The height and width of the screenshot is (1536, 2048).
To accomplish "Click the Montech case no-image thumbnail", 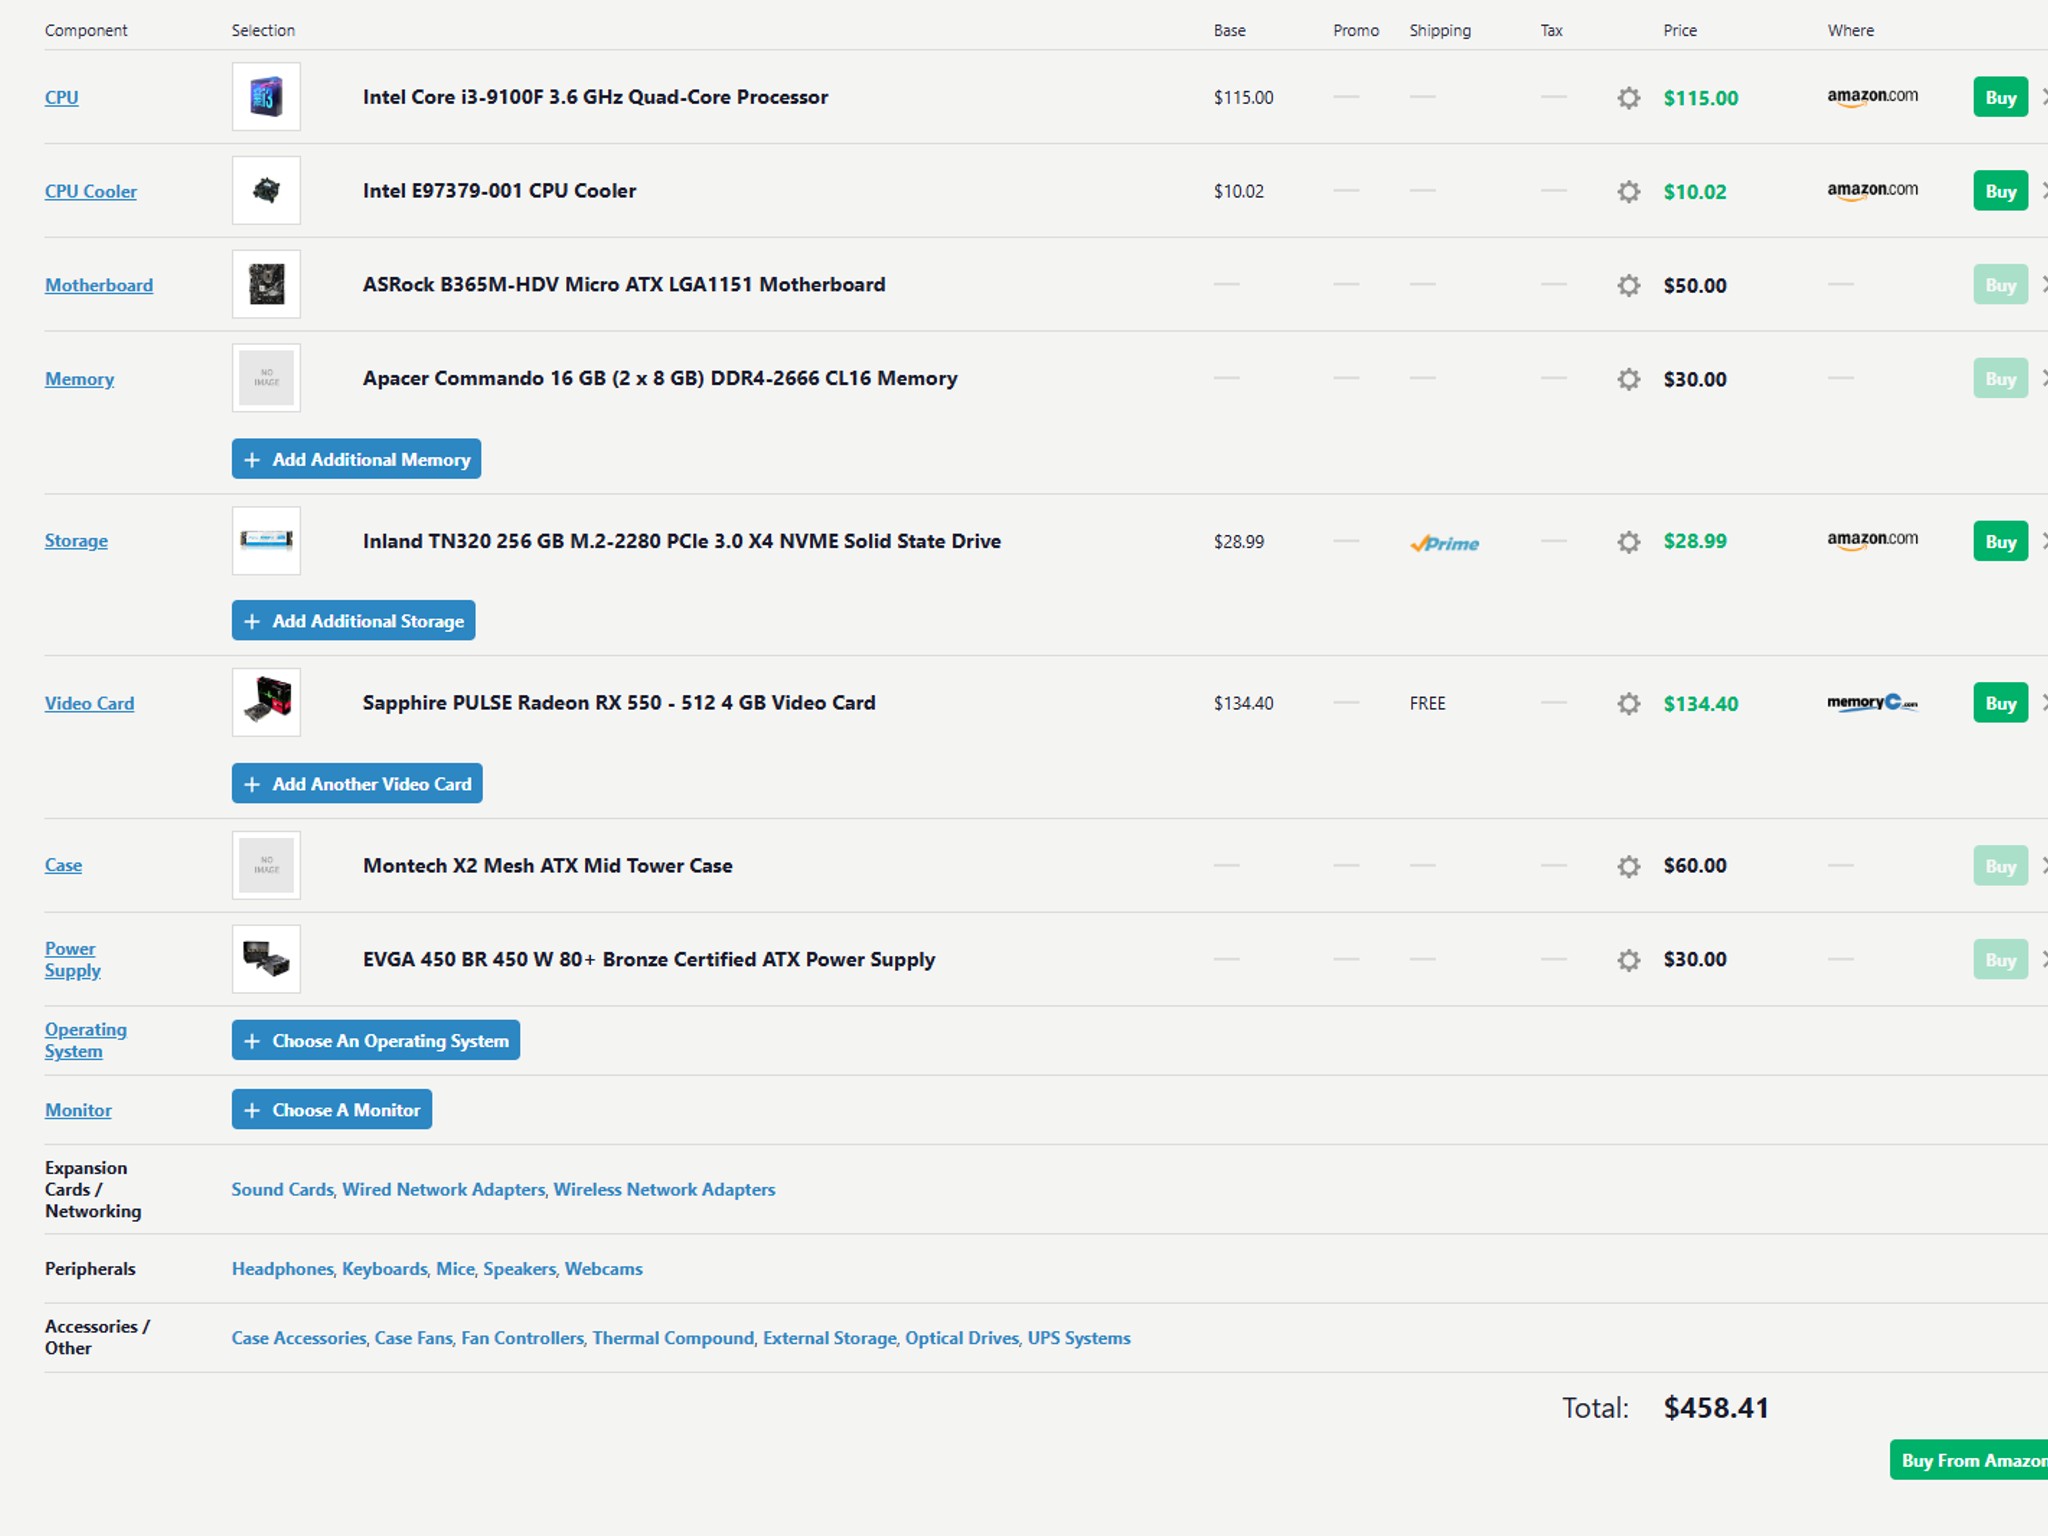I will point(266,865).
